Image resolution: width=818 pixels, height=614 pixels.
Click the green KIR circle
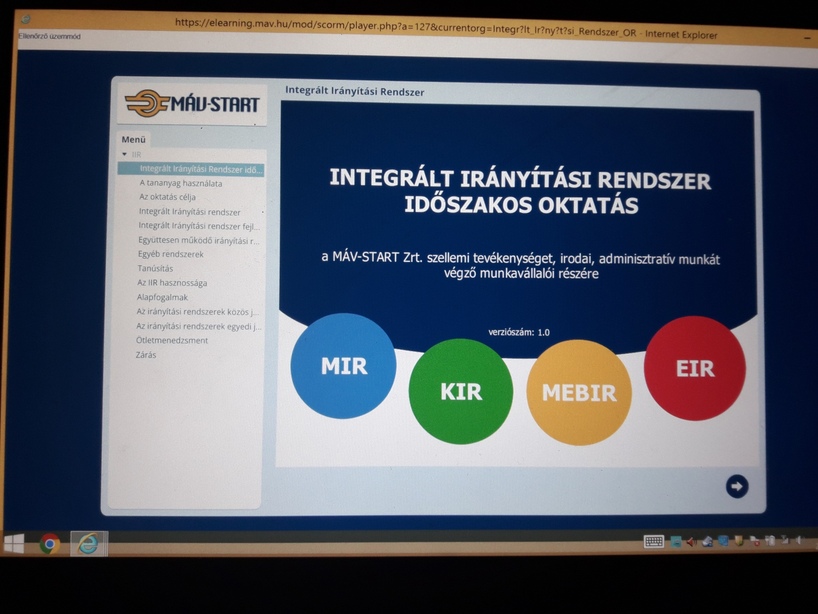[x=461, y=391]
